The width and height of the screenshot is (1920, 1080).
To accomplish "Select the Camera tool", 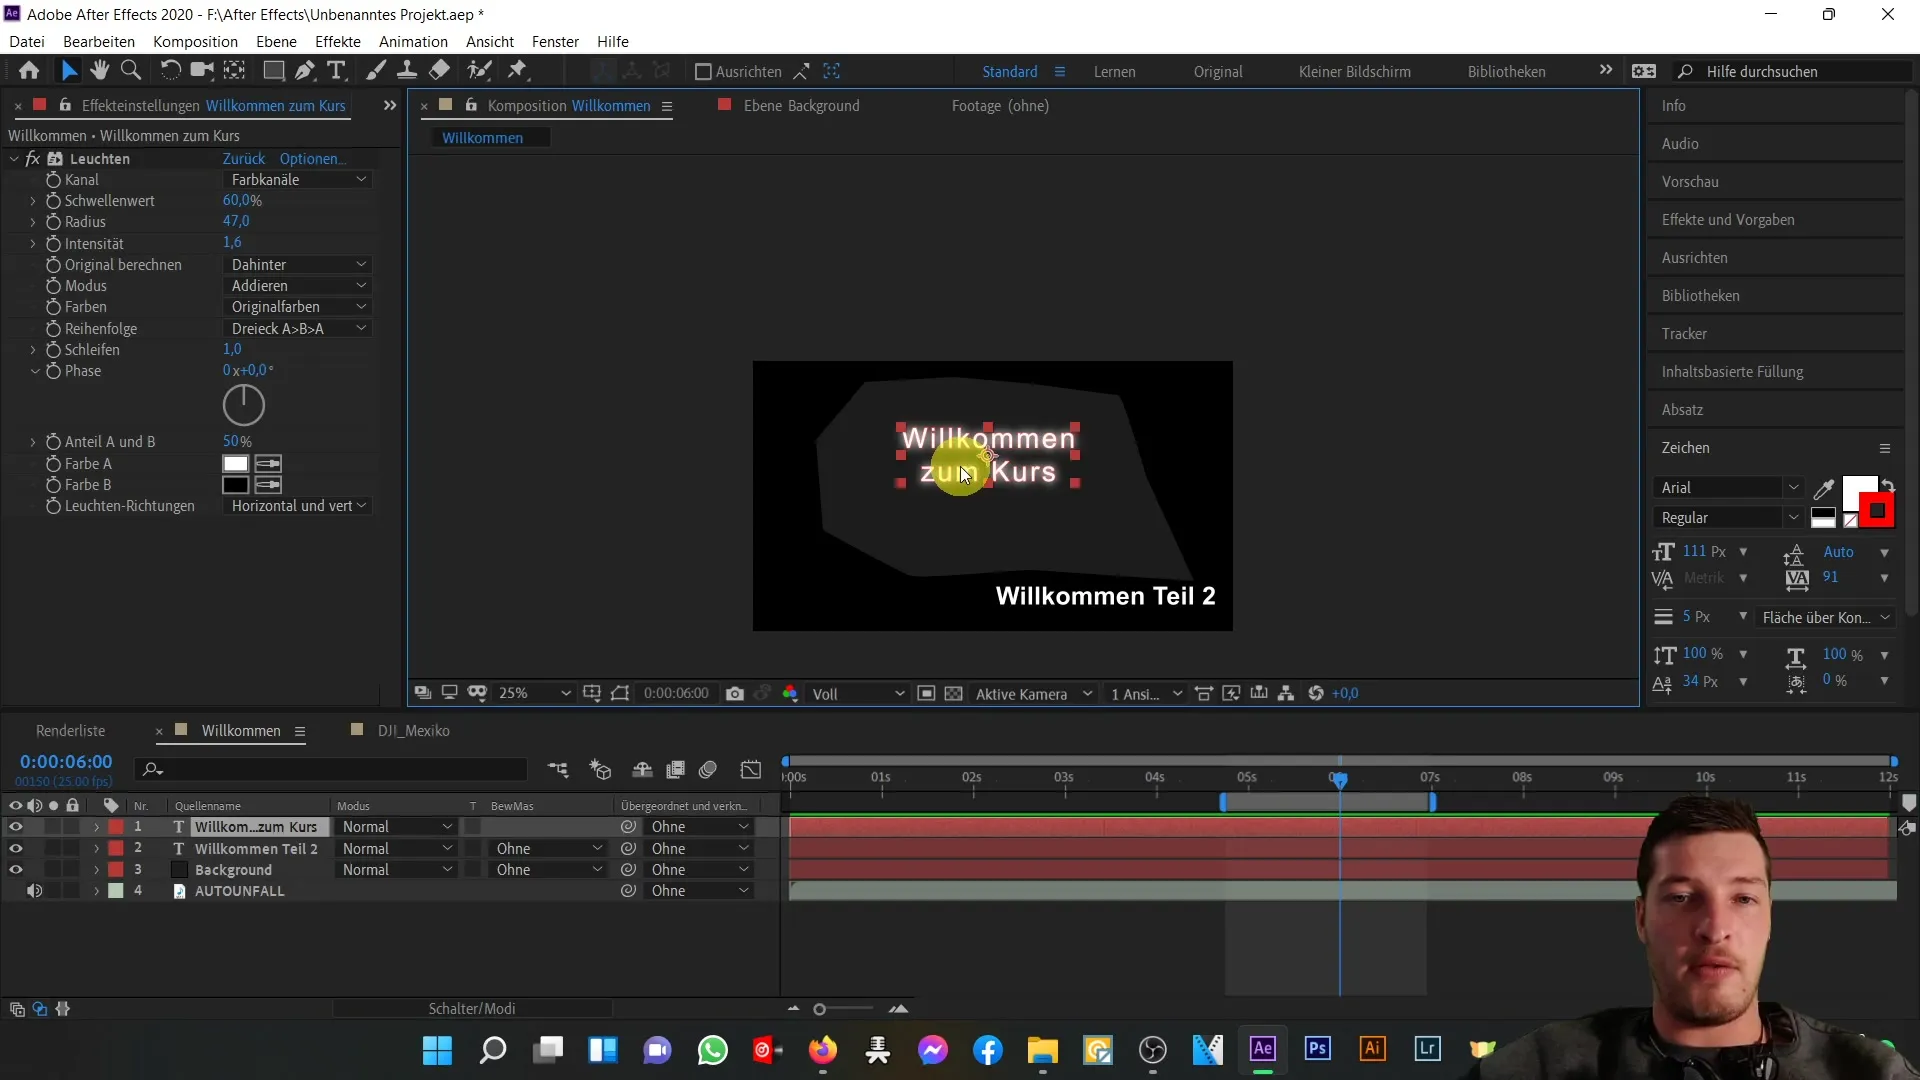I will [202, 71].
